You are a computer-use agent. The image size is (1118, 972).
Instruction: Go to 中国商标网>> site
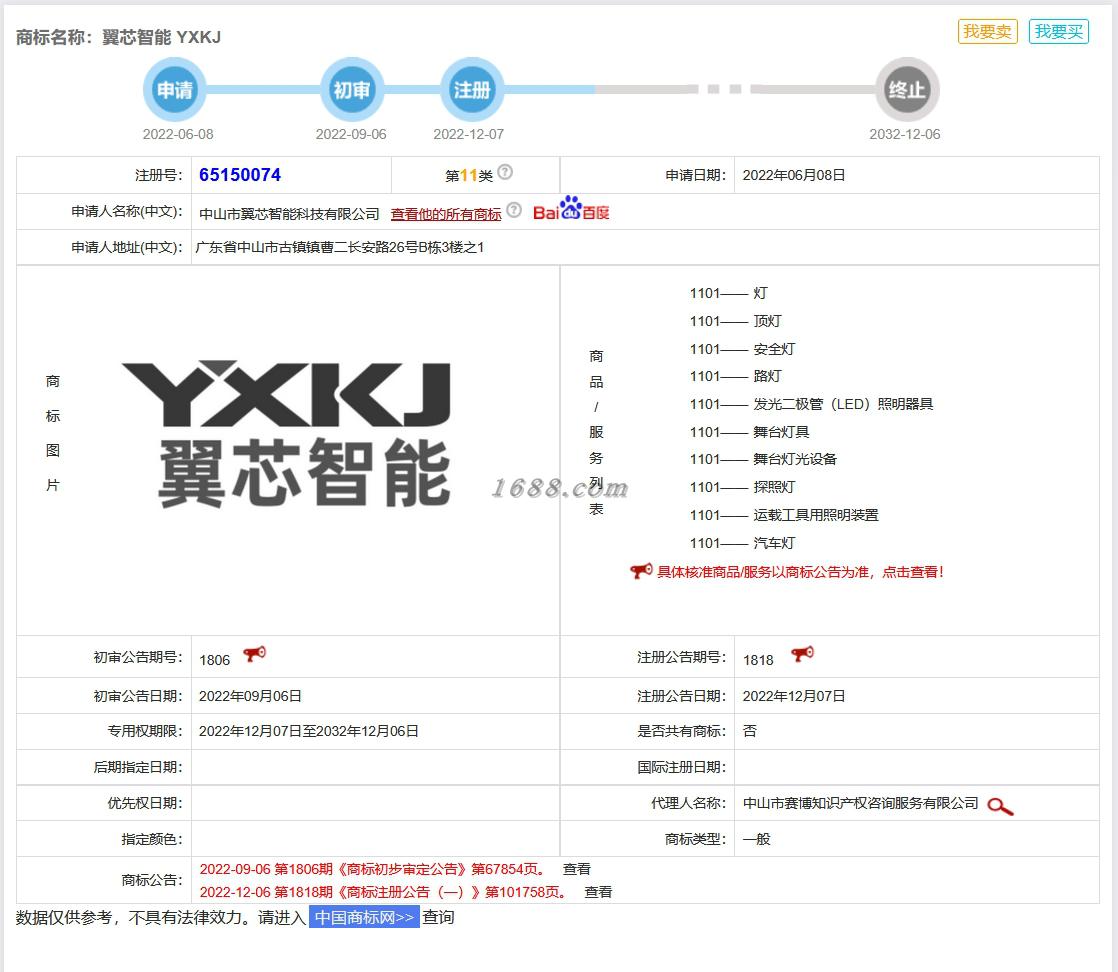pos(364,917)
